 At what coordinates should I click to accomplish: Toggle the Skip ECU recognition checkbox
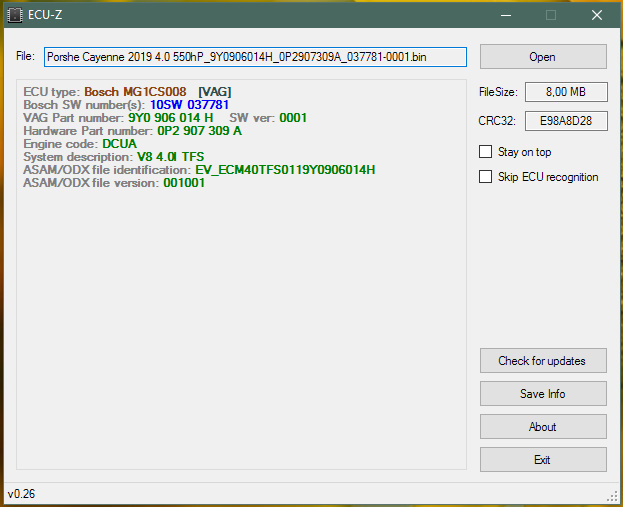[x=486, y=177]
